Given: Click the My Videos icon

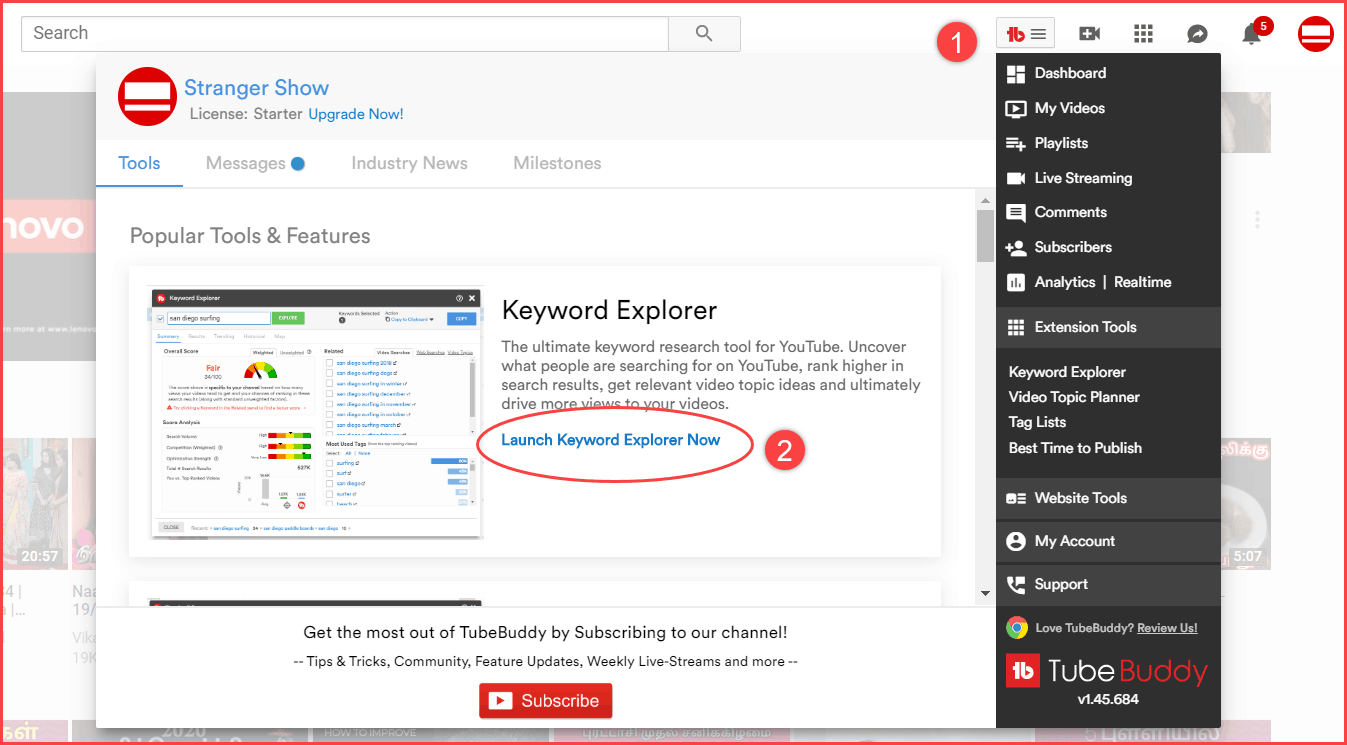Looking at the screenshot, I should 1016,109.
